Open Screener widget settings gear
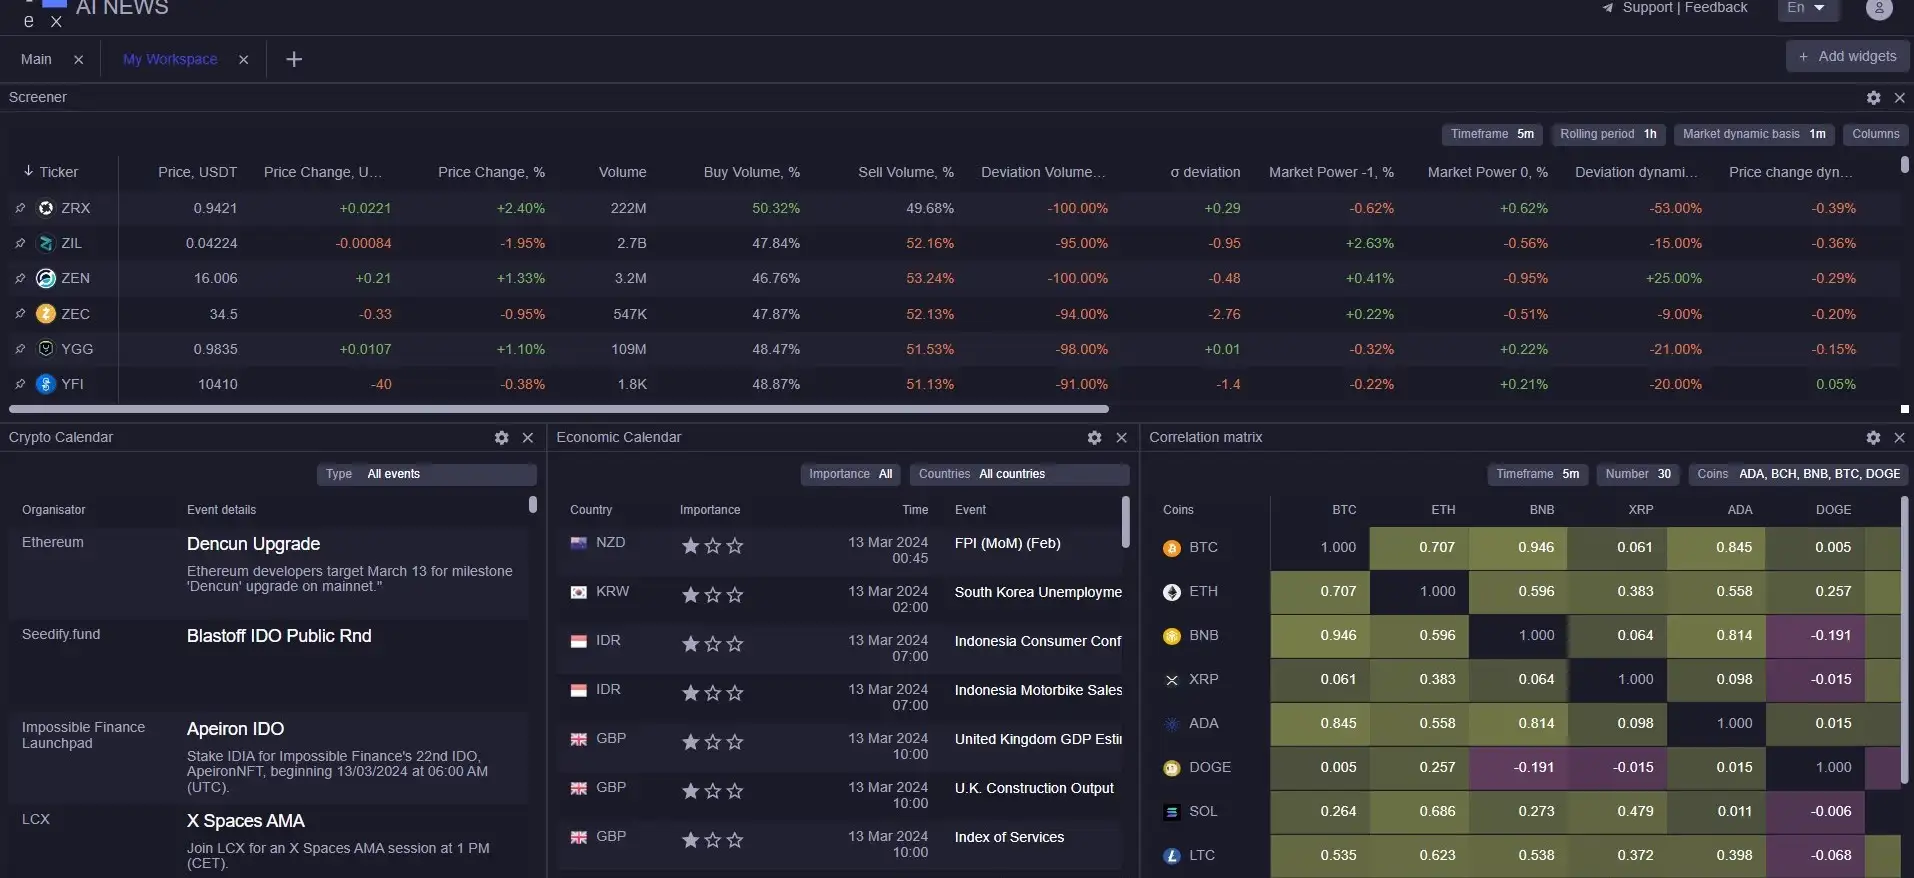This screenshot has width=1914, height=878. [1873, 98]
